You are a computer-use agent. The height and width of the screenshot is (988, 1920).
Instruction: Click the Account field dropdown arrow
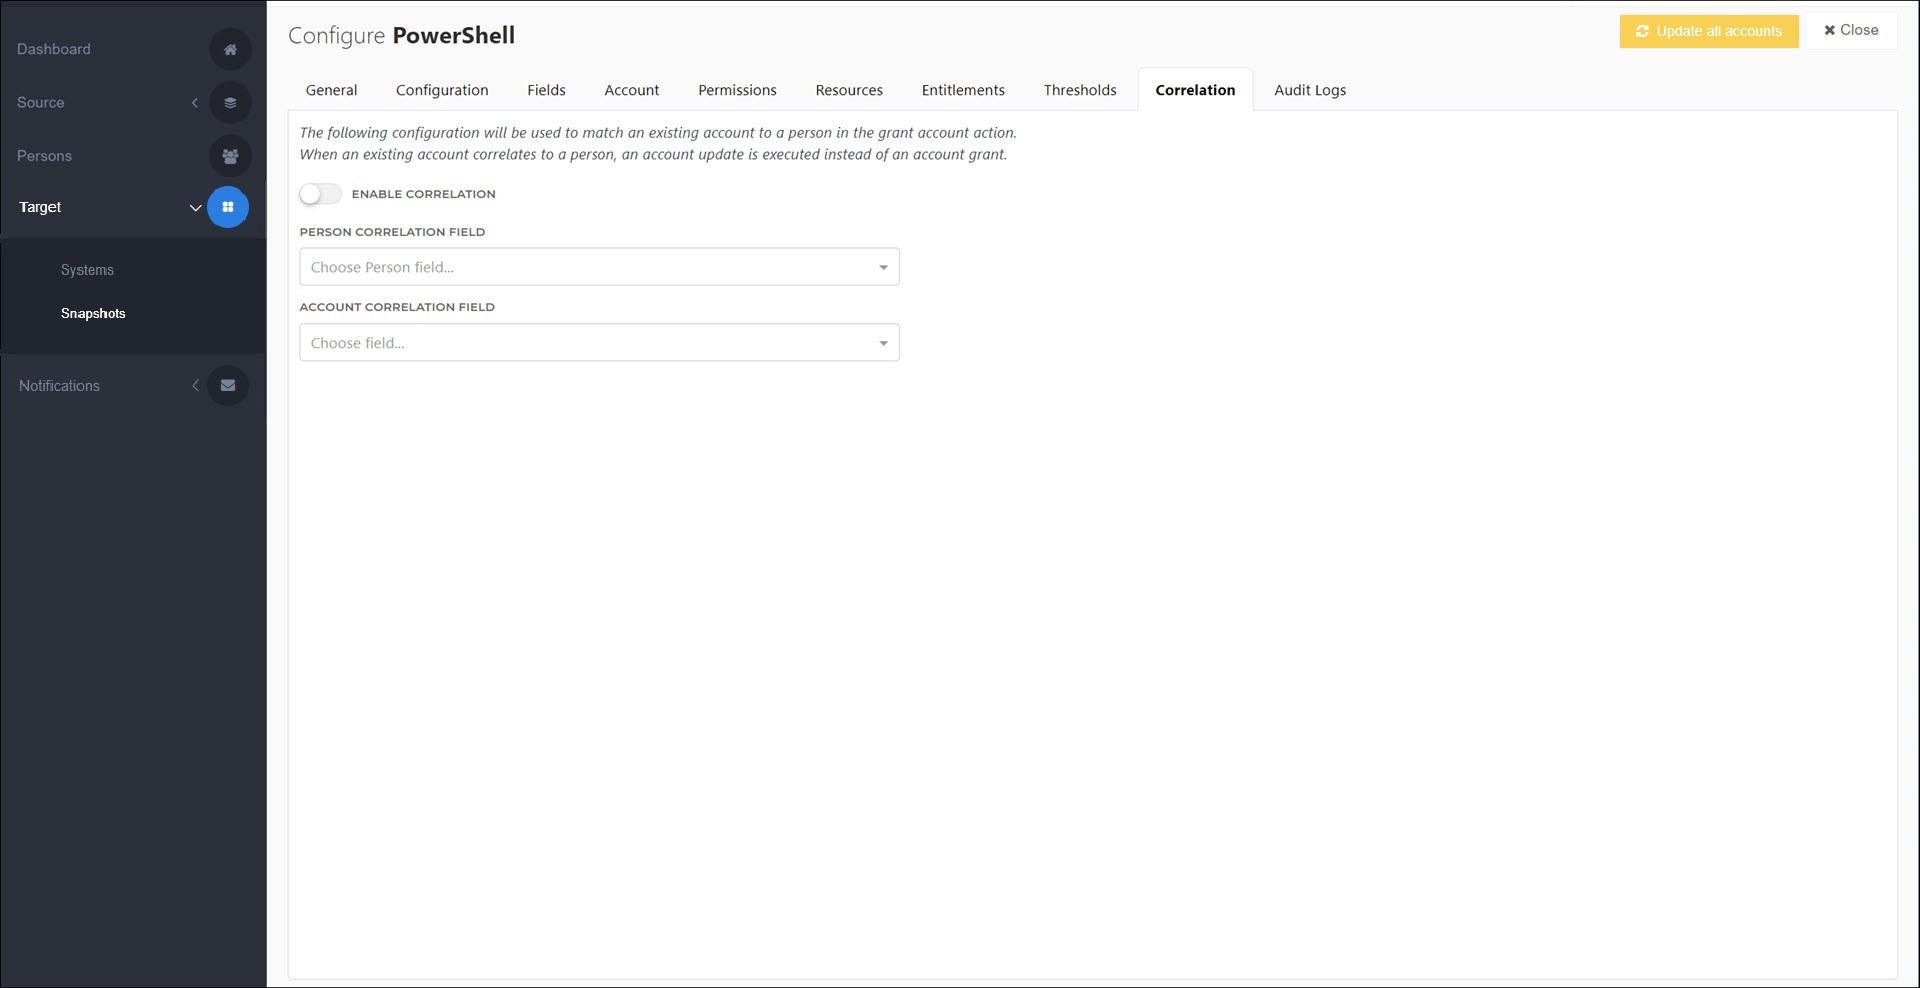pyautogui.click(x=883, y=343)
